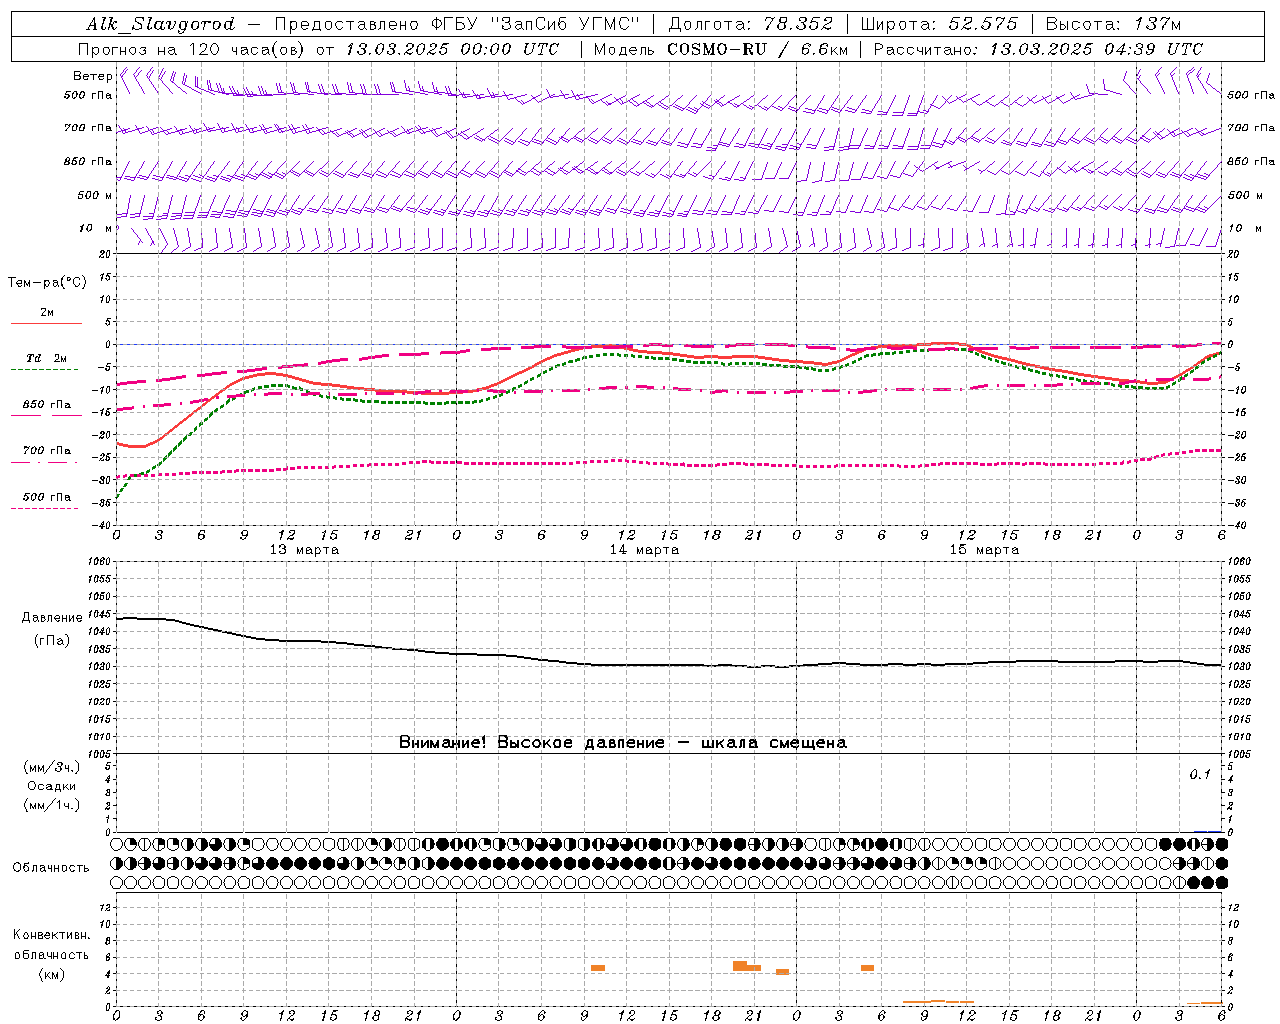
Task: Click the Рассчитано: 13.03.2025 04:39 UTC text
Action: click(x=1038, y=49)
